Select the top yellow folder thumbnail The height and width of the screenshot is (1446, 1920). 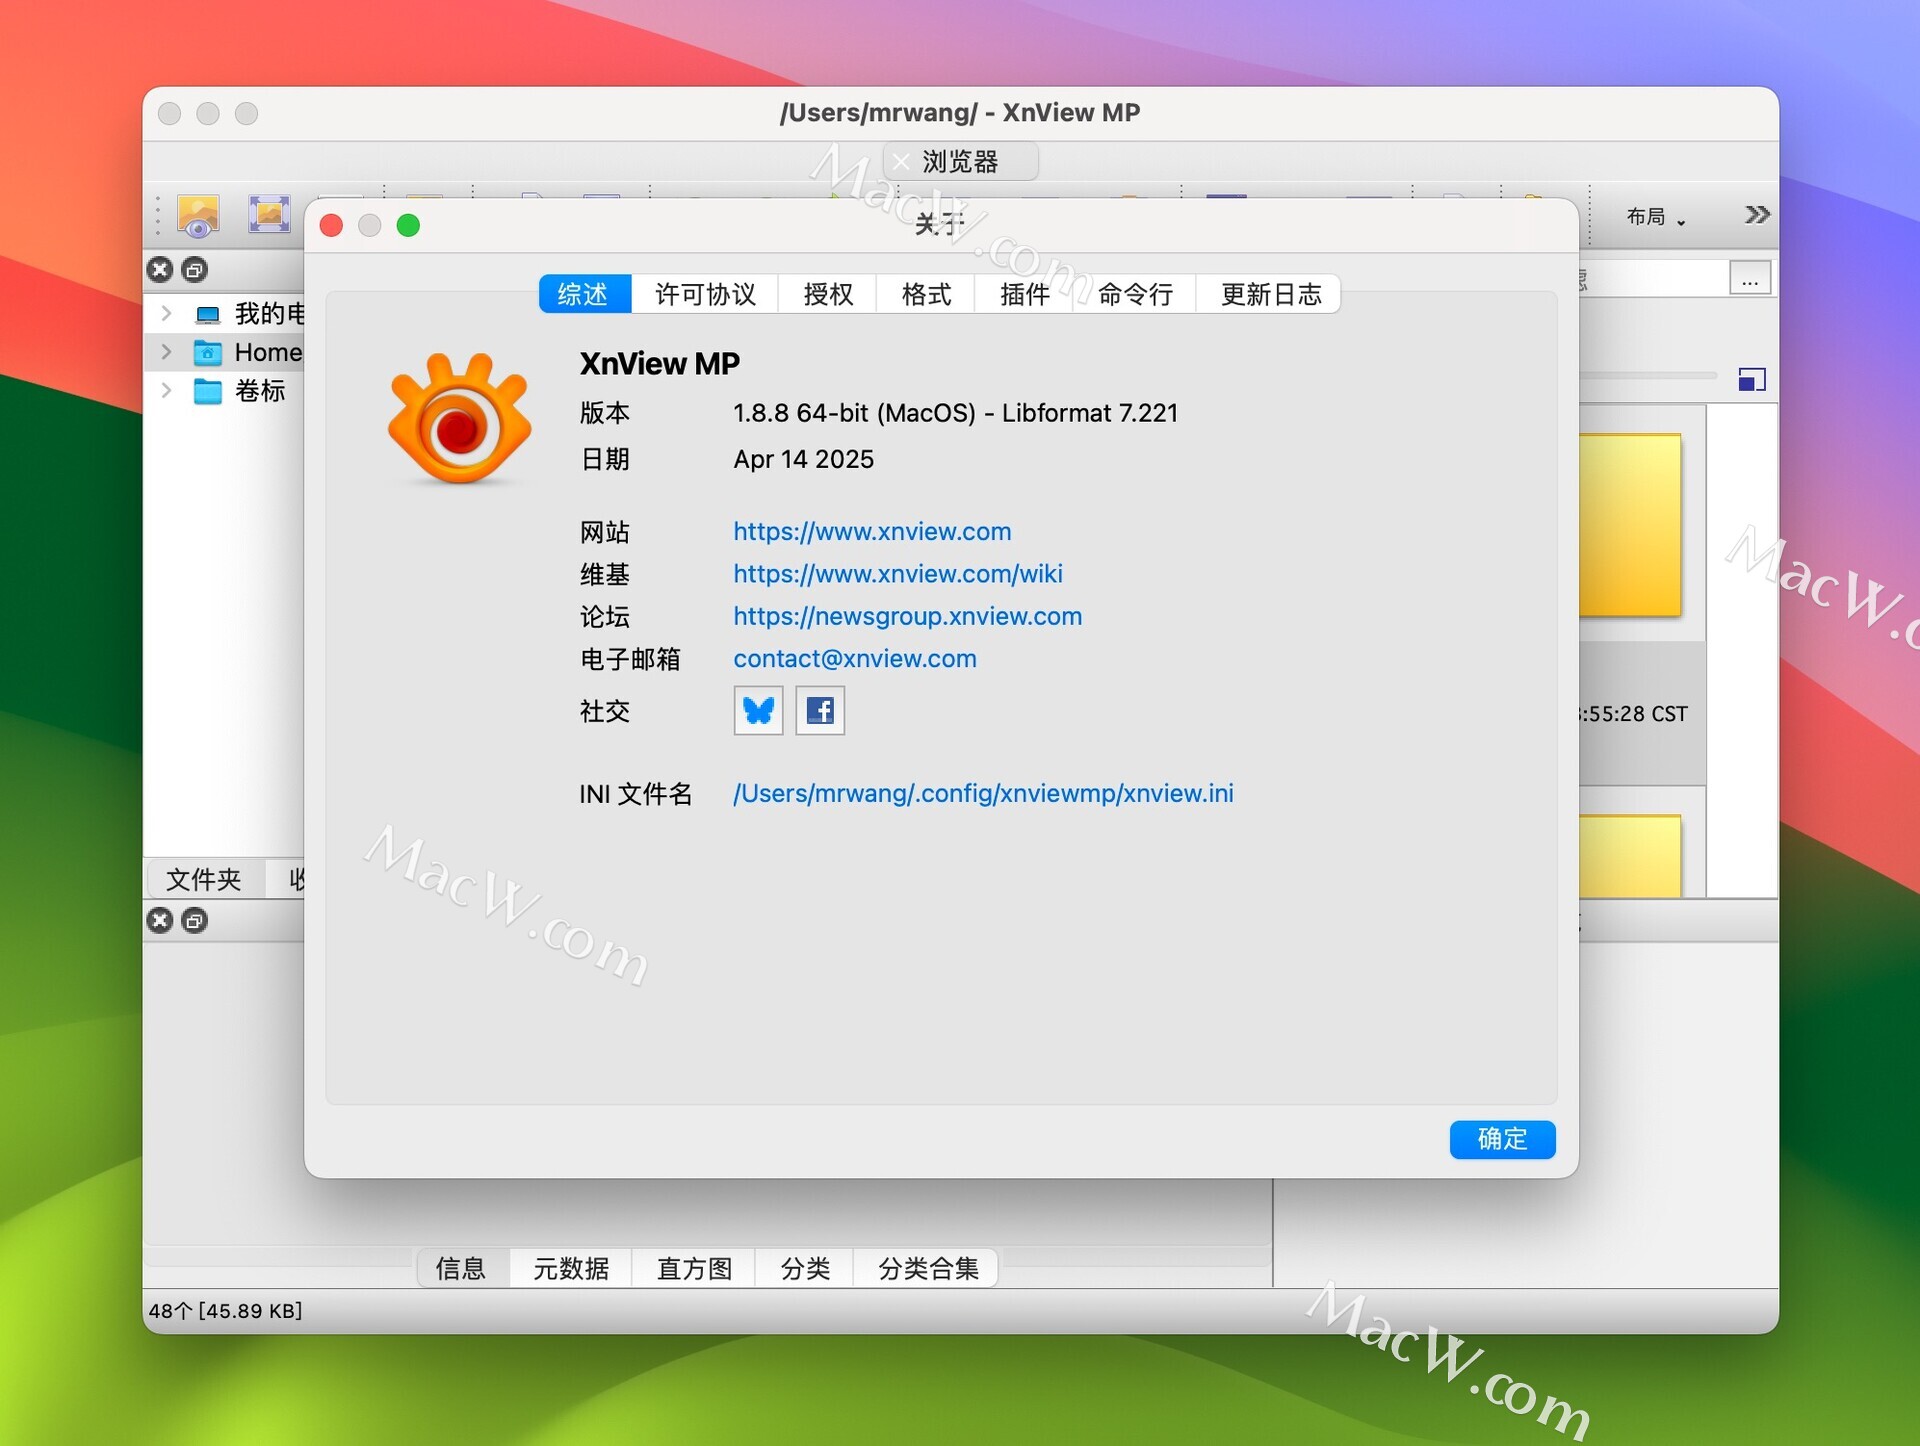1630,525
